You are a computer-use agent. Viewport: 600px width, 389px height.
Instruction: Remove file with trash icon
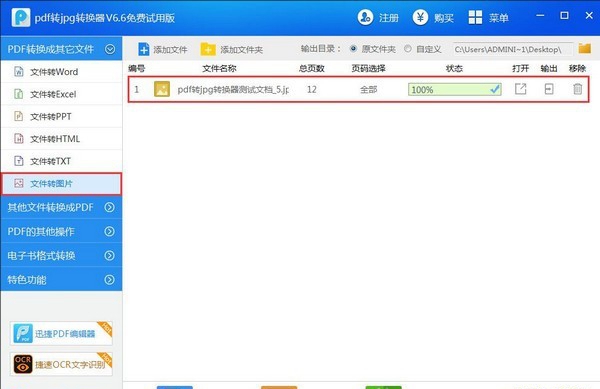577,89
